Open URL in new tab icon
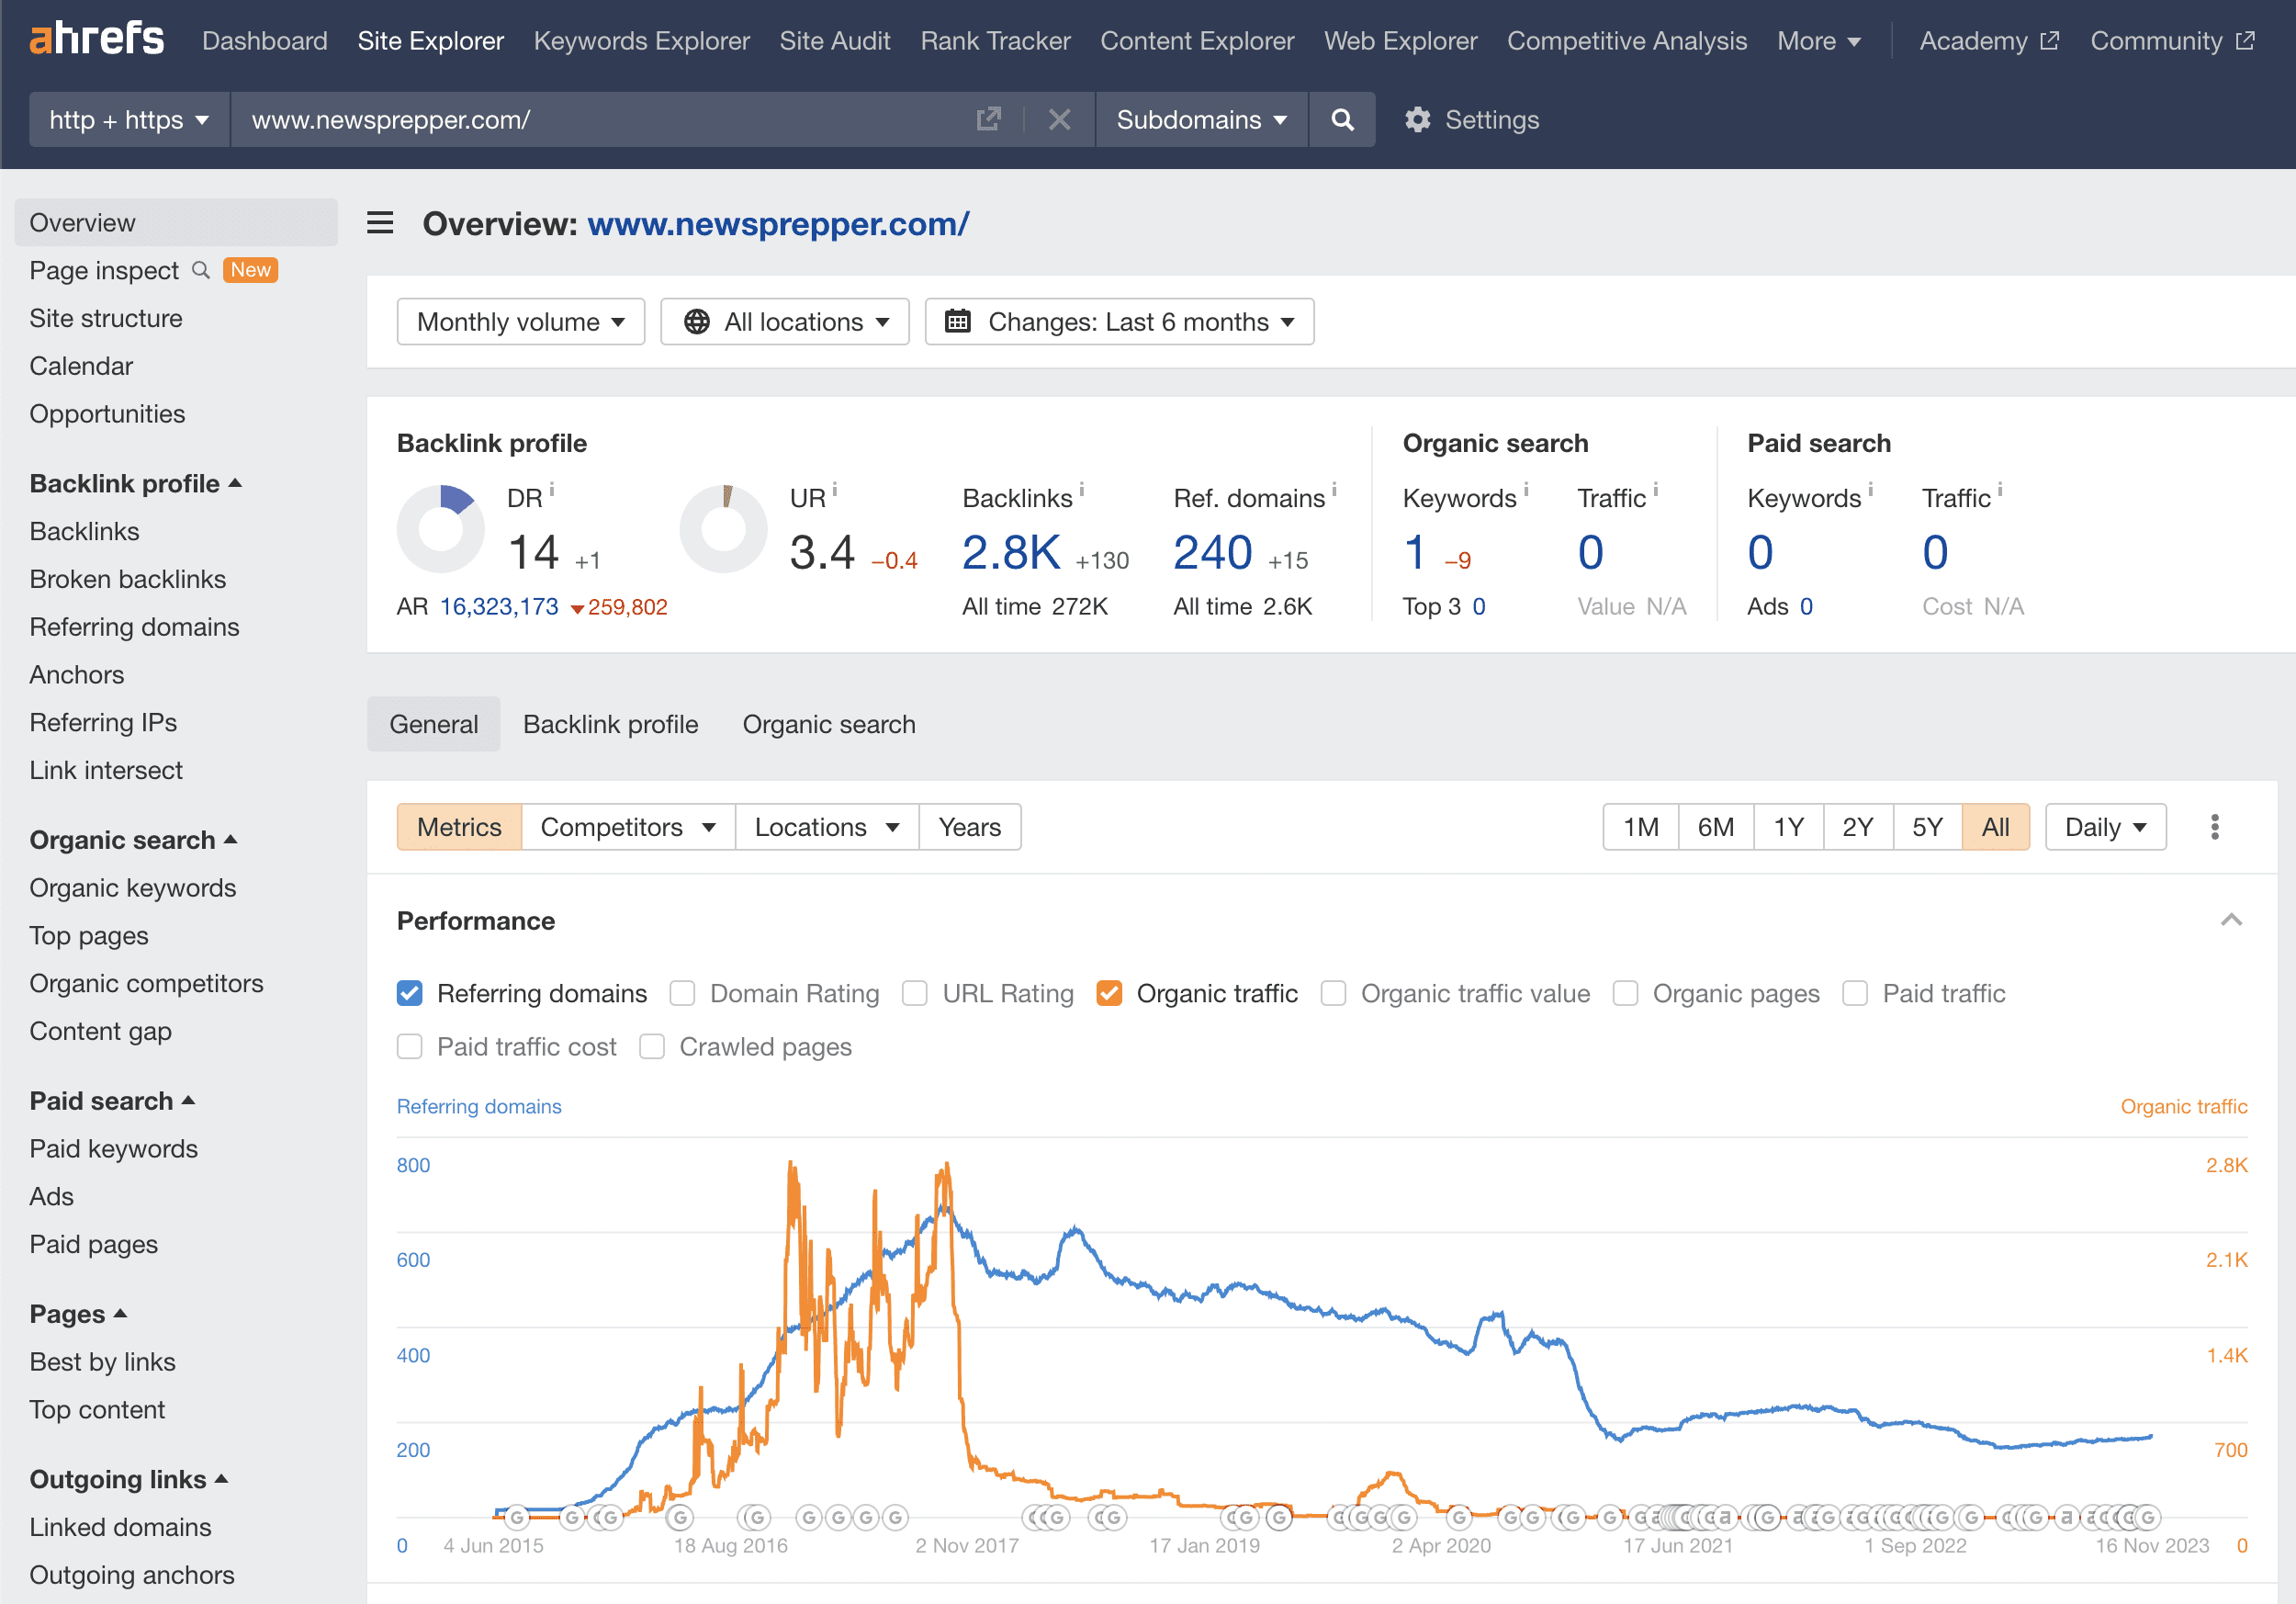The width and height of the screenshot is (2296, 1604). pyautogui.click(x=988, y=120)
